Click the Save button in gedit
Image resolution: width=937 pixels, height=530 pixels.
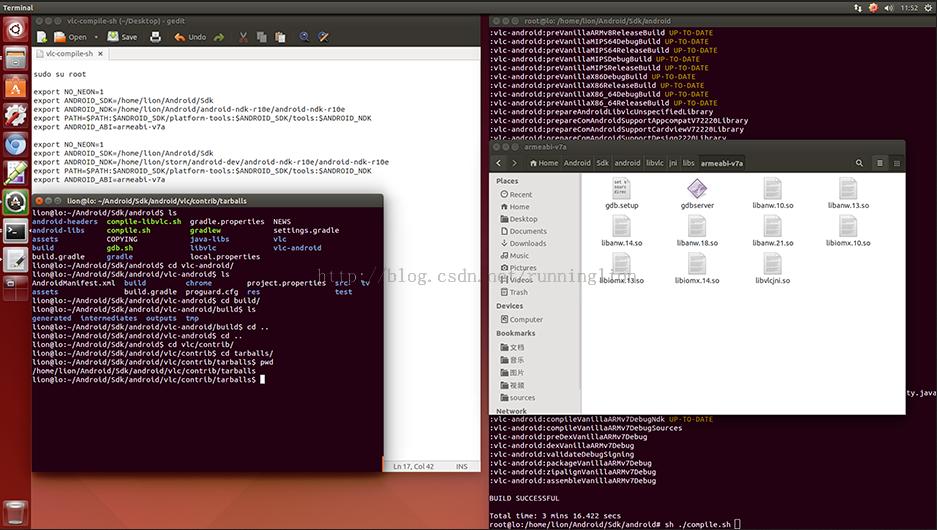[123, 37]
